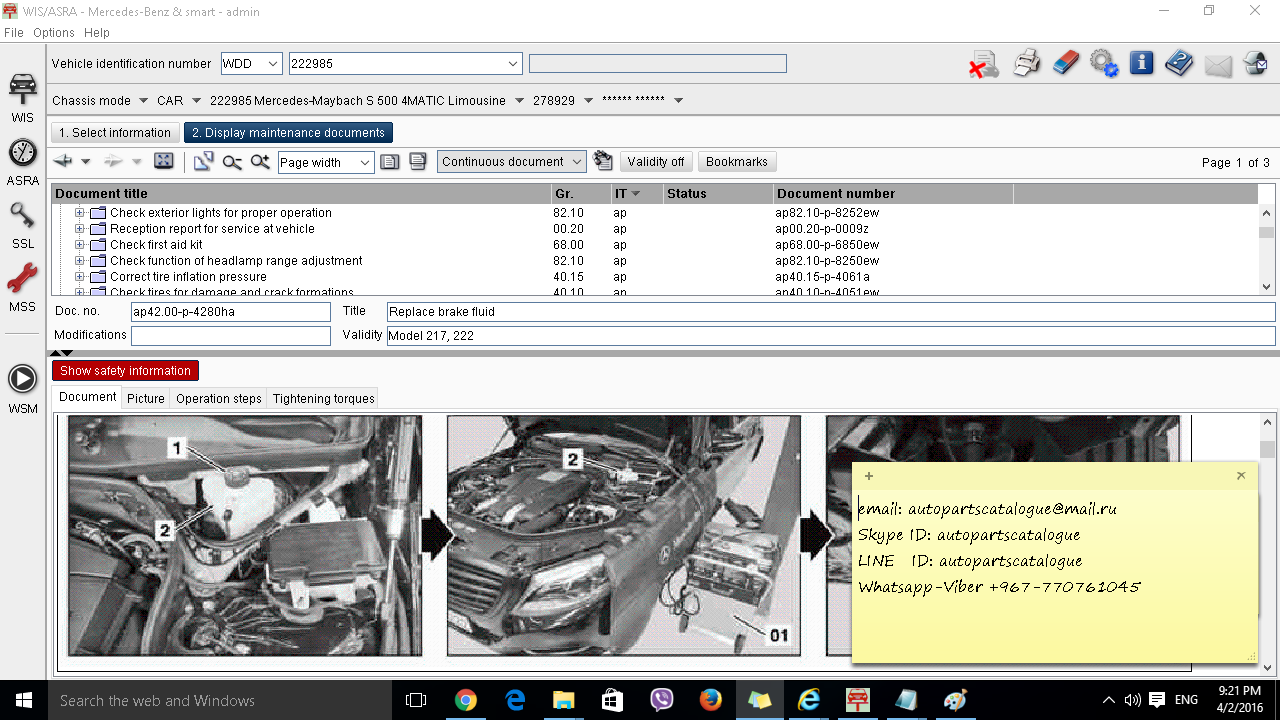Image resolution: width=1280 pixels, height=720 pixels.
Task: Open the 278929 engine dropdown
Action: click(x=588, y=100)
